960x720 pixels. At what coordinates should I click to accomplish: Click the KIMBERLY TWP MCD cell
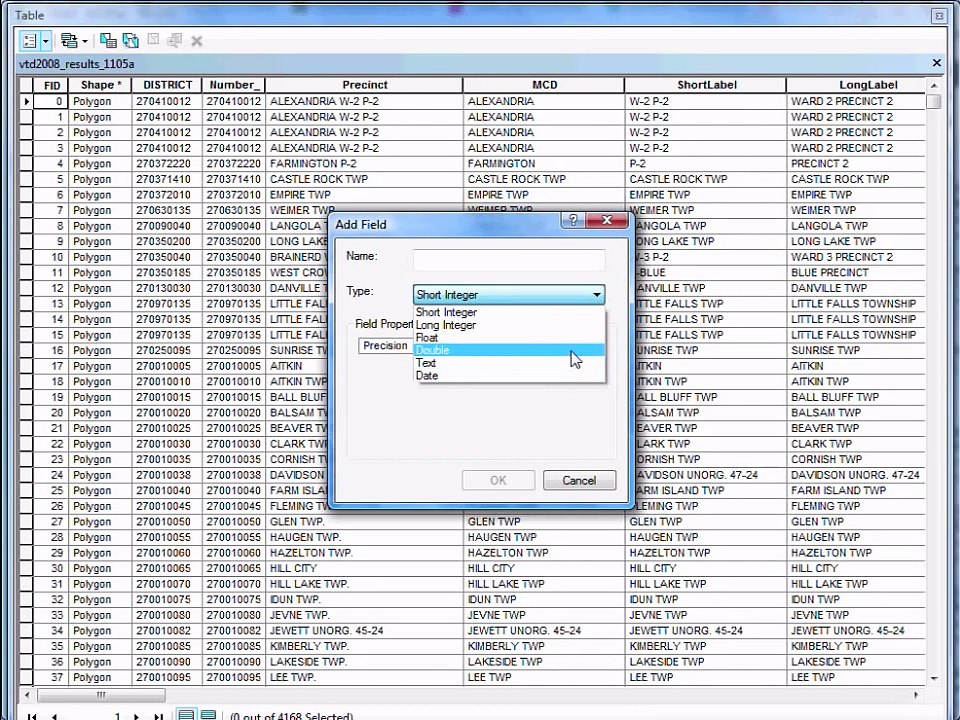[544, 646]
